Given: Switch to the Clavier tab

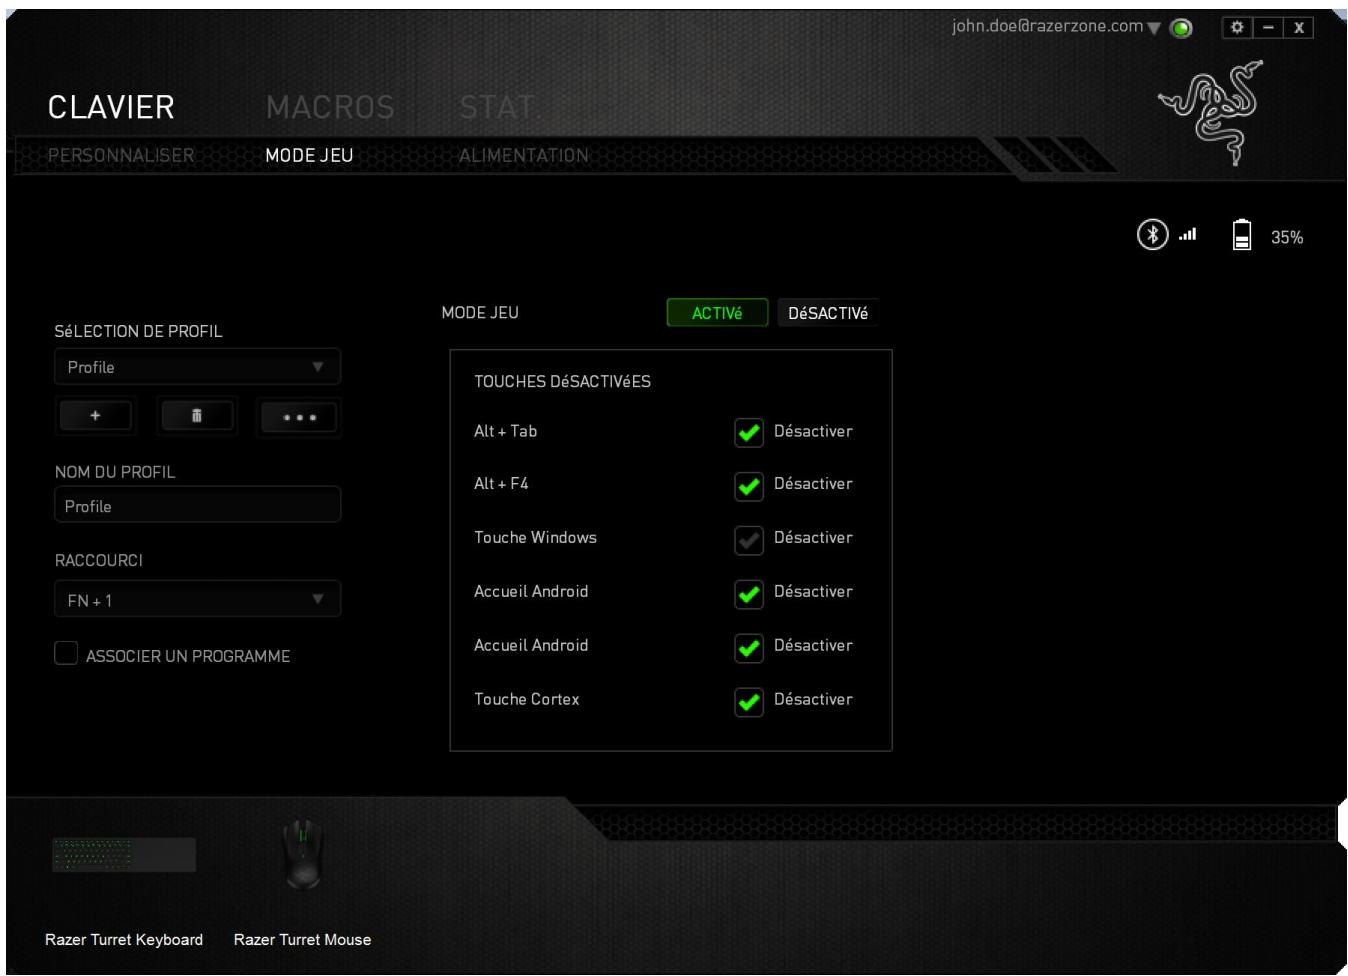Looking at the screenshot, I should [111, 107].
